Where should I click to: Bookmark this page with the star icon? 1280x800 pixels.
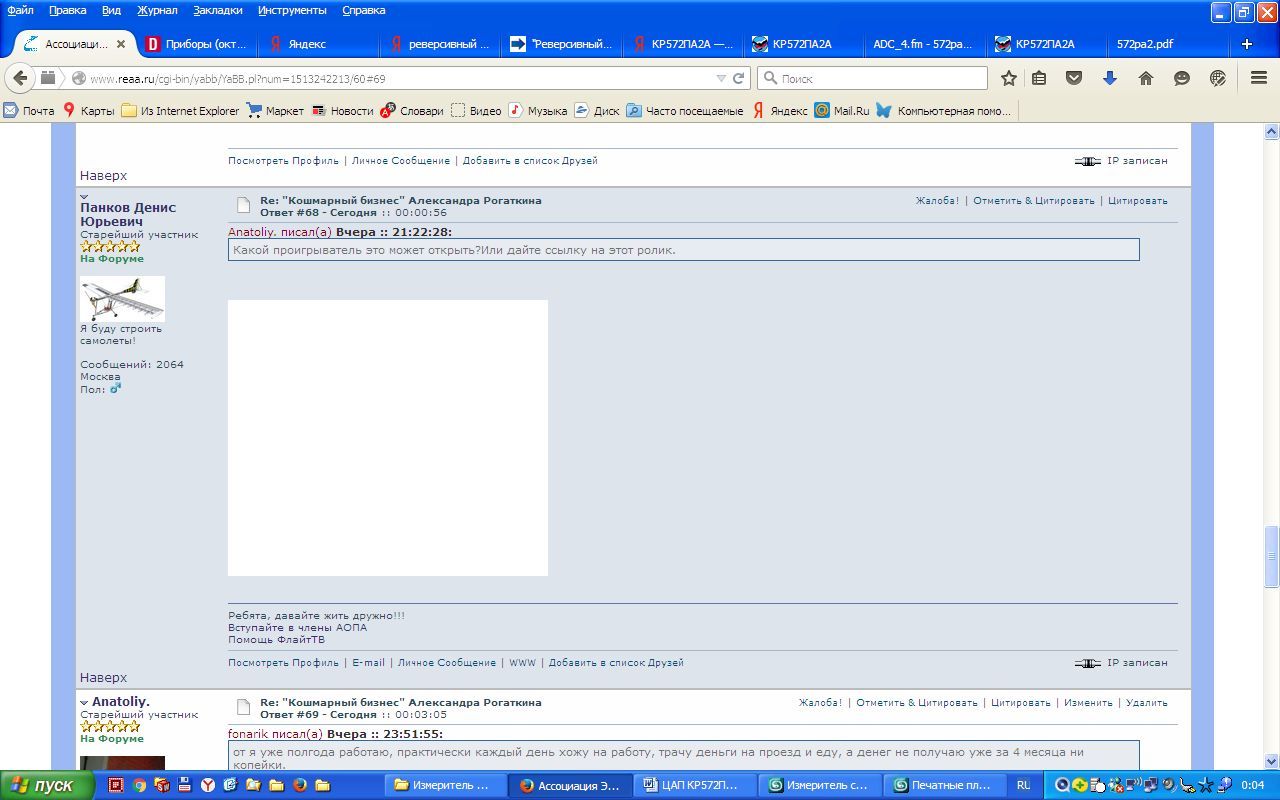click(x=1009, y=78)
